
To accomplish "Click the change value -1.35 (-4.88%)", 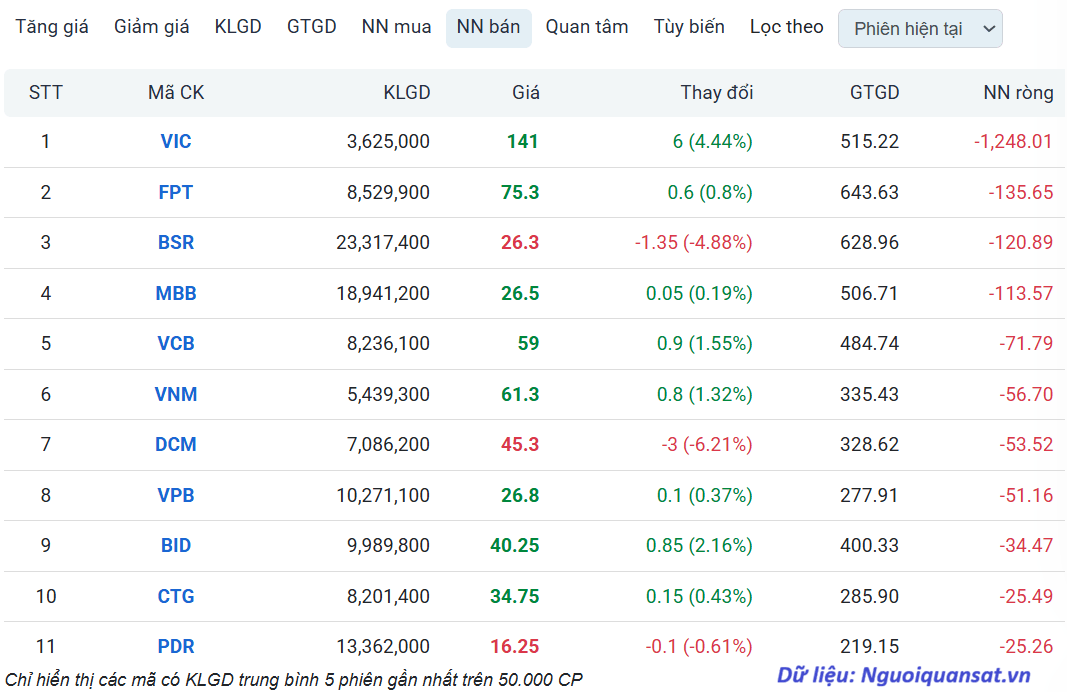I will (693, 242).
